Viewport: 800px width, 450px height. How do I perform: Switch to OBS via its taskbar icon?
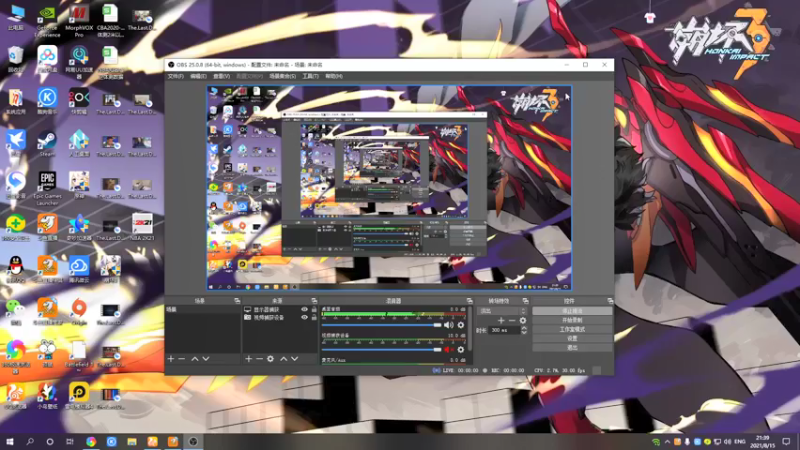pos(193,442)
